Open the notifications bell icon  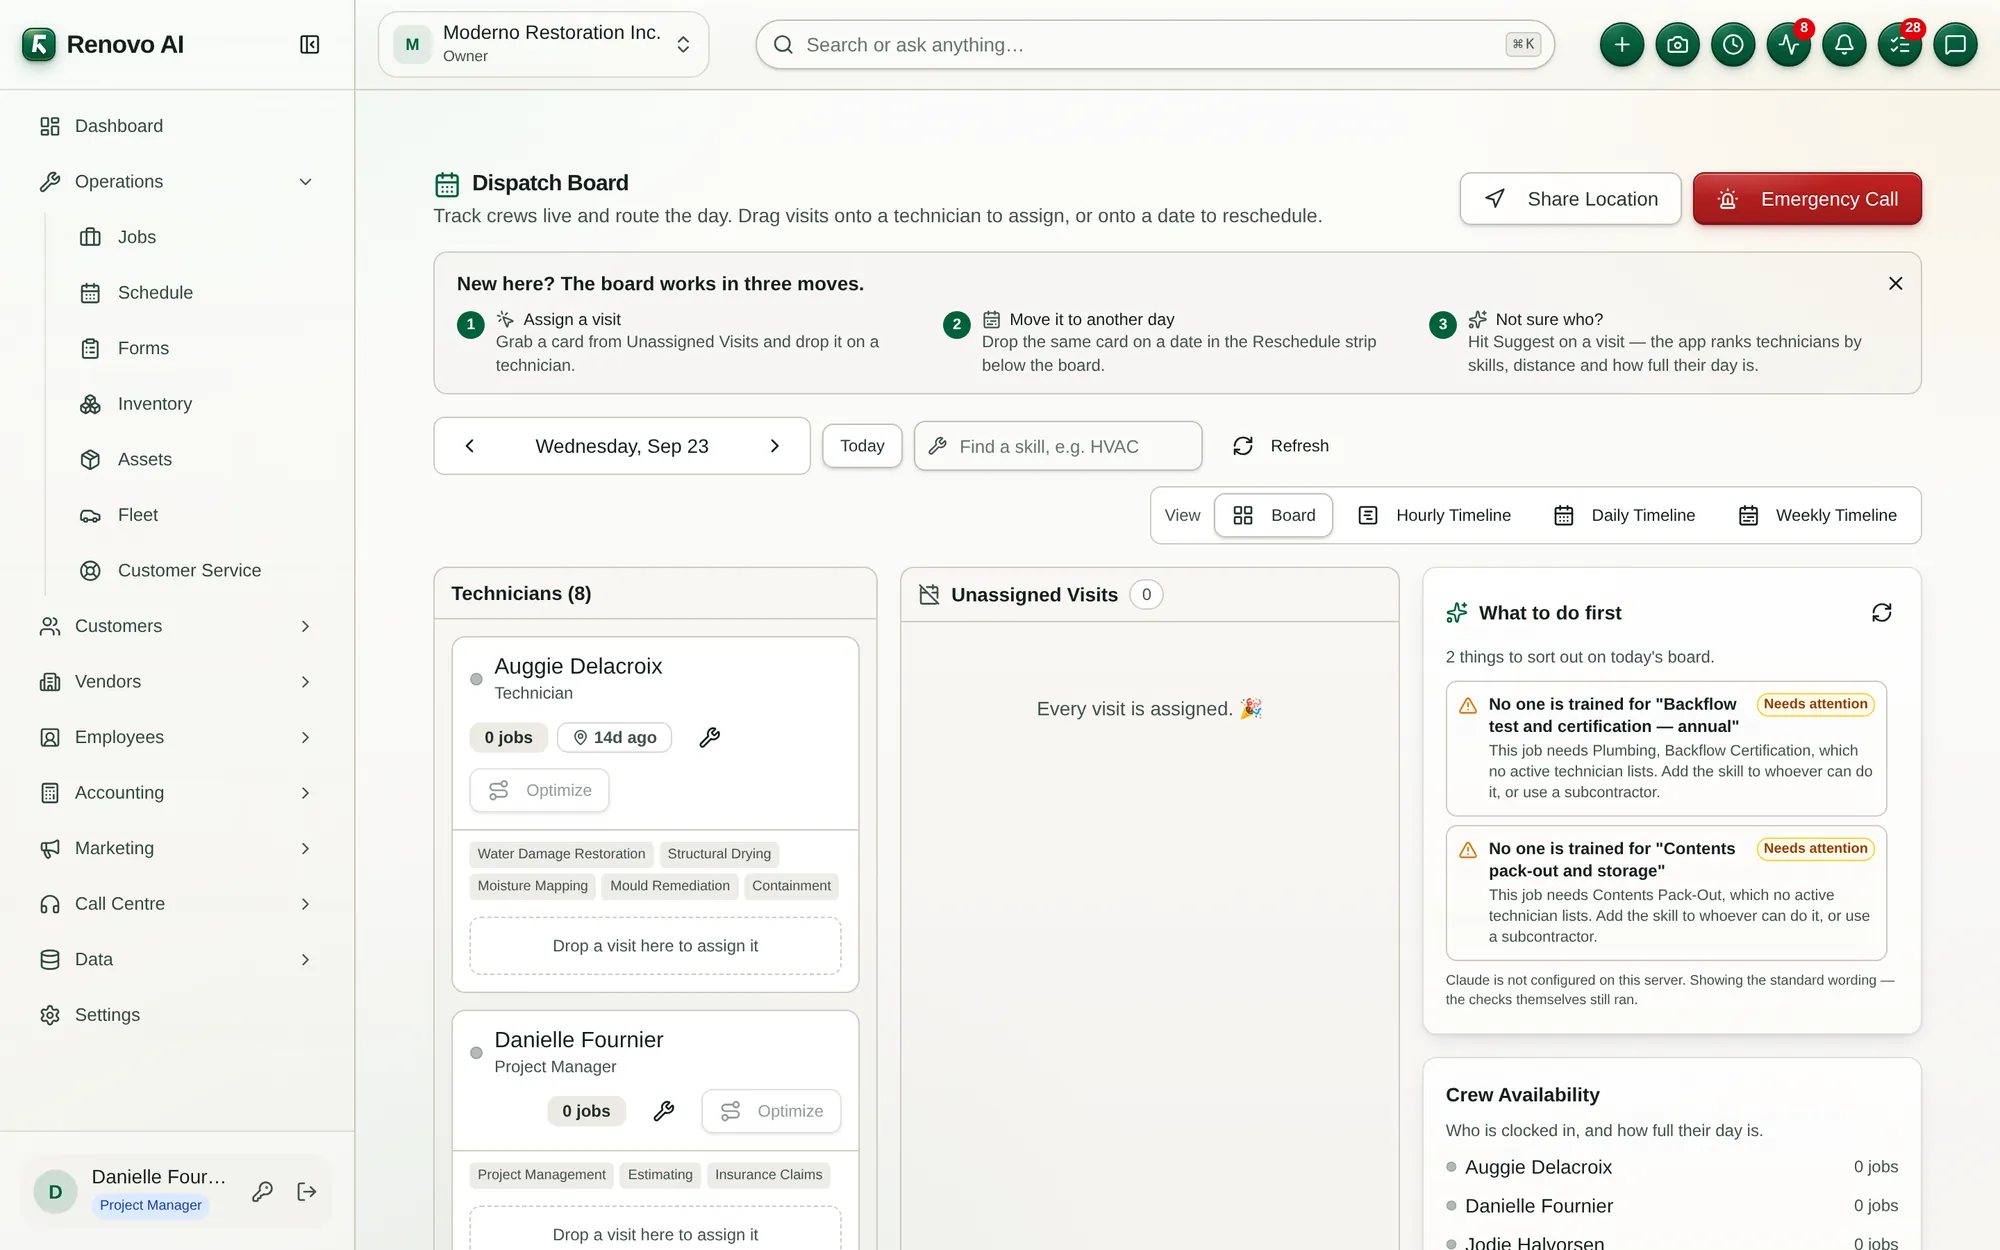click(1844, 44)
